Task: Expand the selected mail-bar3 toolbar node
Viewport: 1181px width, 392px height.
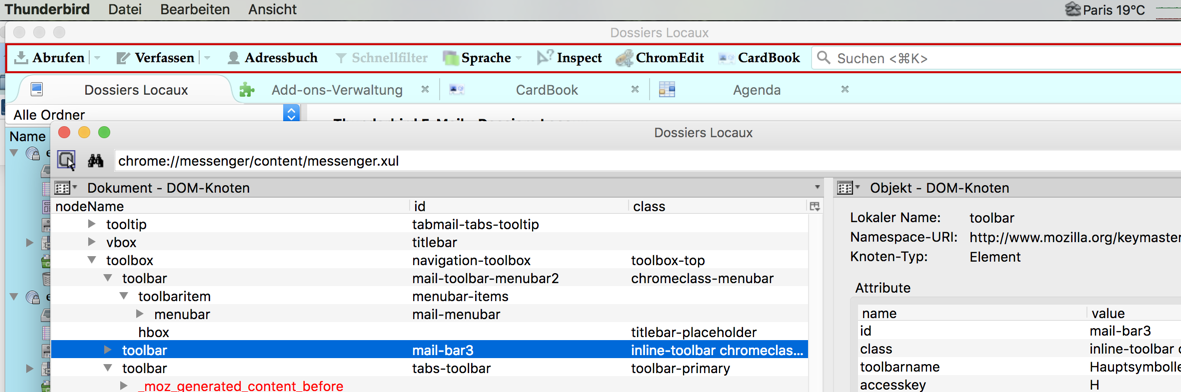Action: pos(108,350)
